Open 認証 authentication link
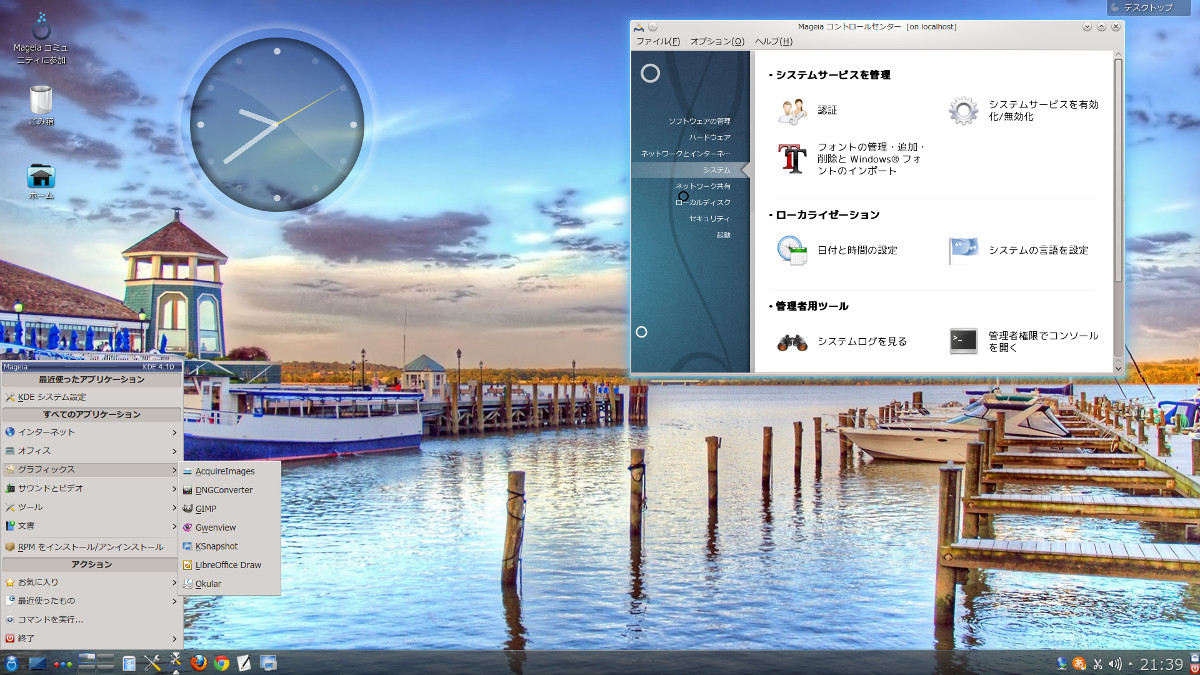Screen dimensions: 1200x675 click(x=827, y=110)
